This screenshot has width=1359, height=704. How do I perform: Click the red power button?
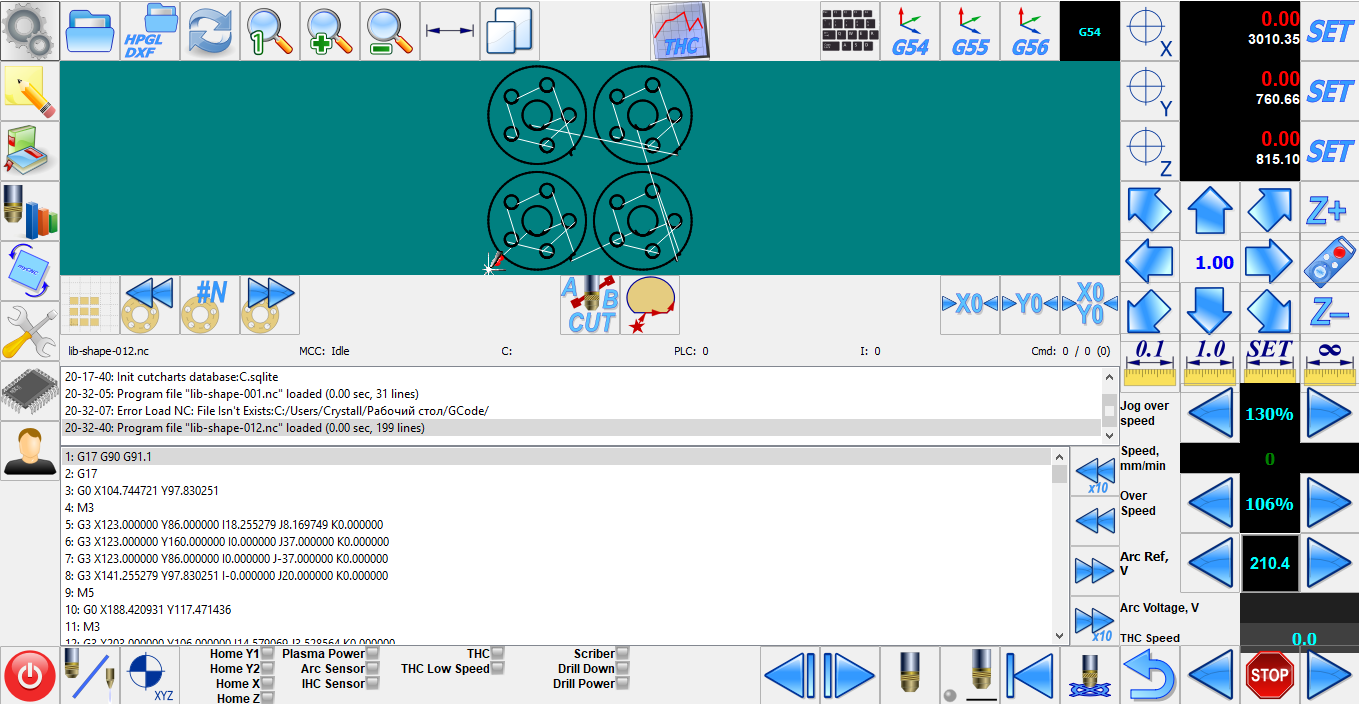pyautogui.click(x=30, y=675)
